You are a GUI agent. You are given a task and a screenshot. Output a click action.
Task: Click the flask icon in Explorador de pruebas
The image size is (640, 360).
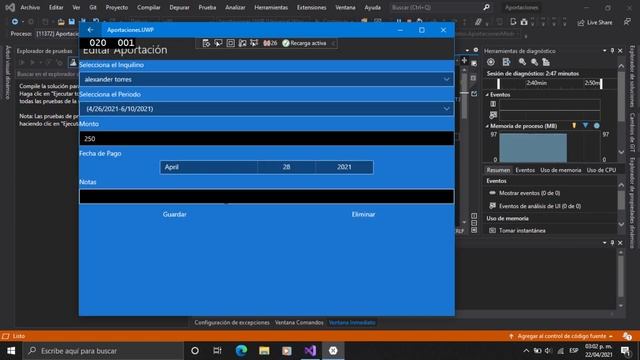[73, 62]
